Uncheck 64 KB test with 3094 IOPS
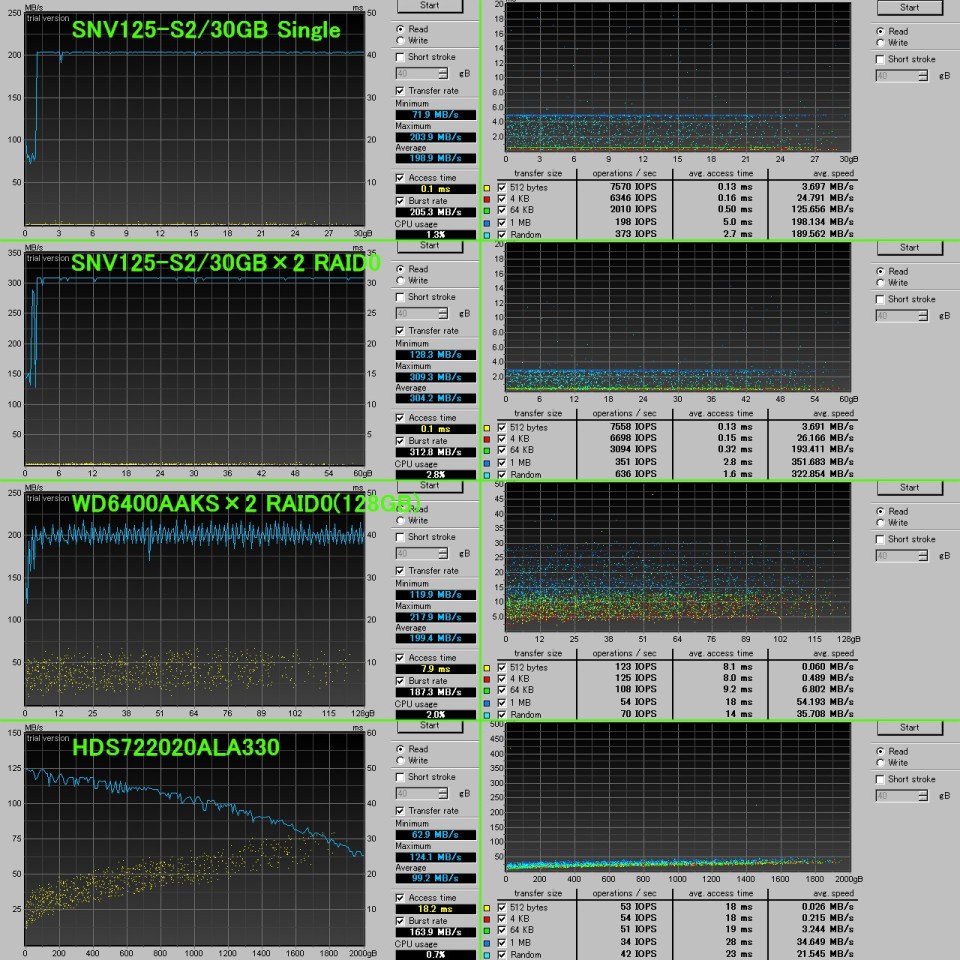The width and height of the screenshot is (960, 960). click(502, 450)
